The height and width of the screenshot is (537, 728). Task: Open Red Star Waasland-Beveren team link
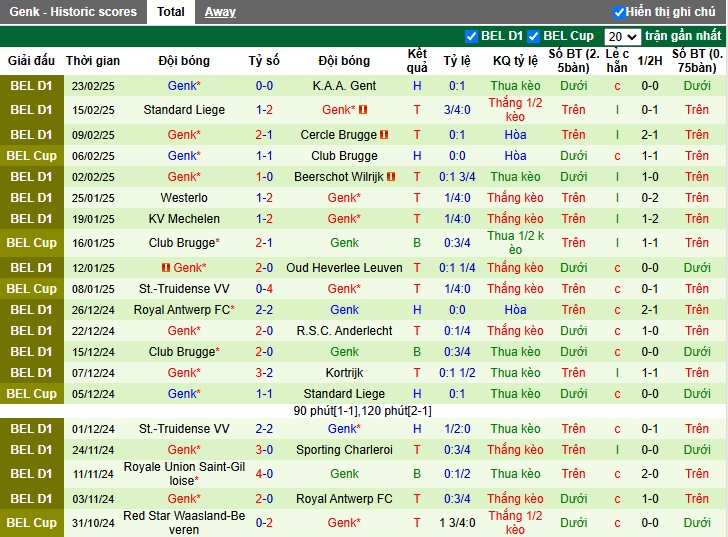pyautogui.click(x=184, y=523)
